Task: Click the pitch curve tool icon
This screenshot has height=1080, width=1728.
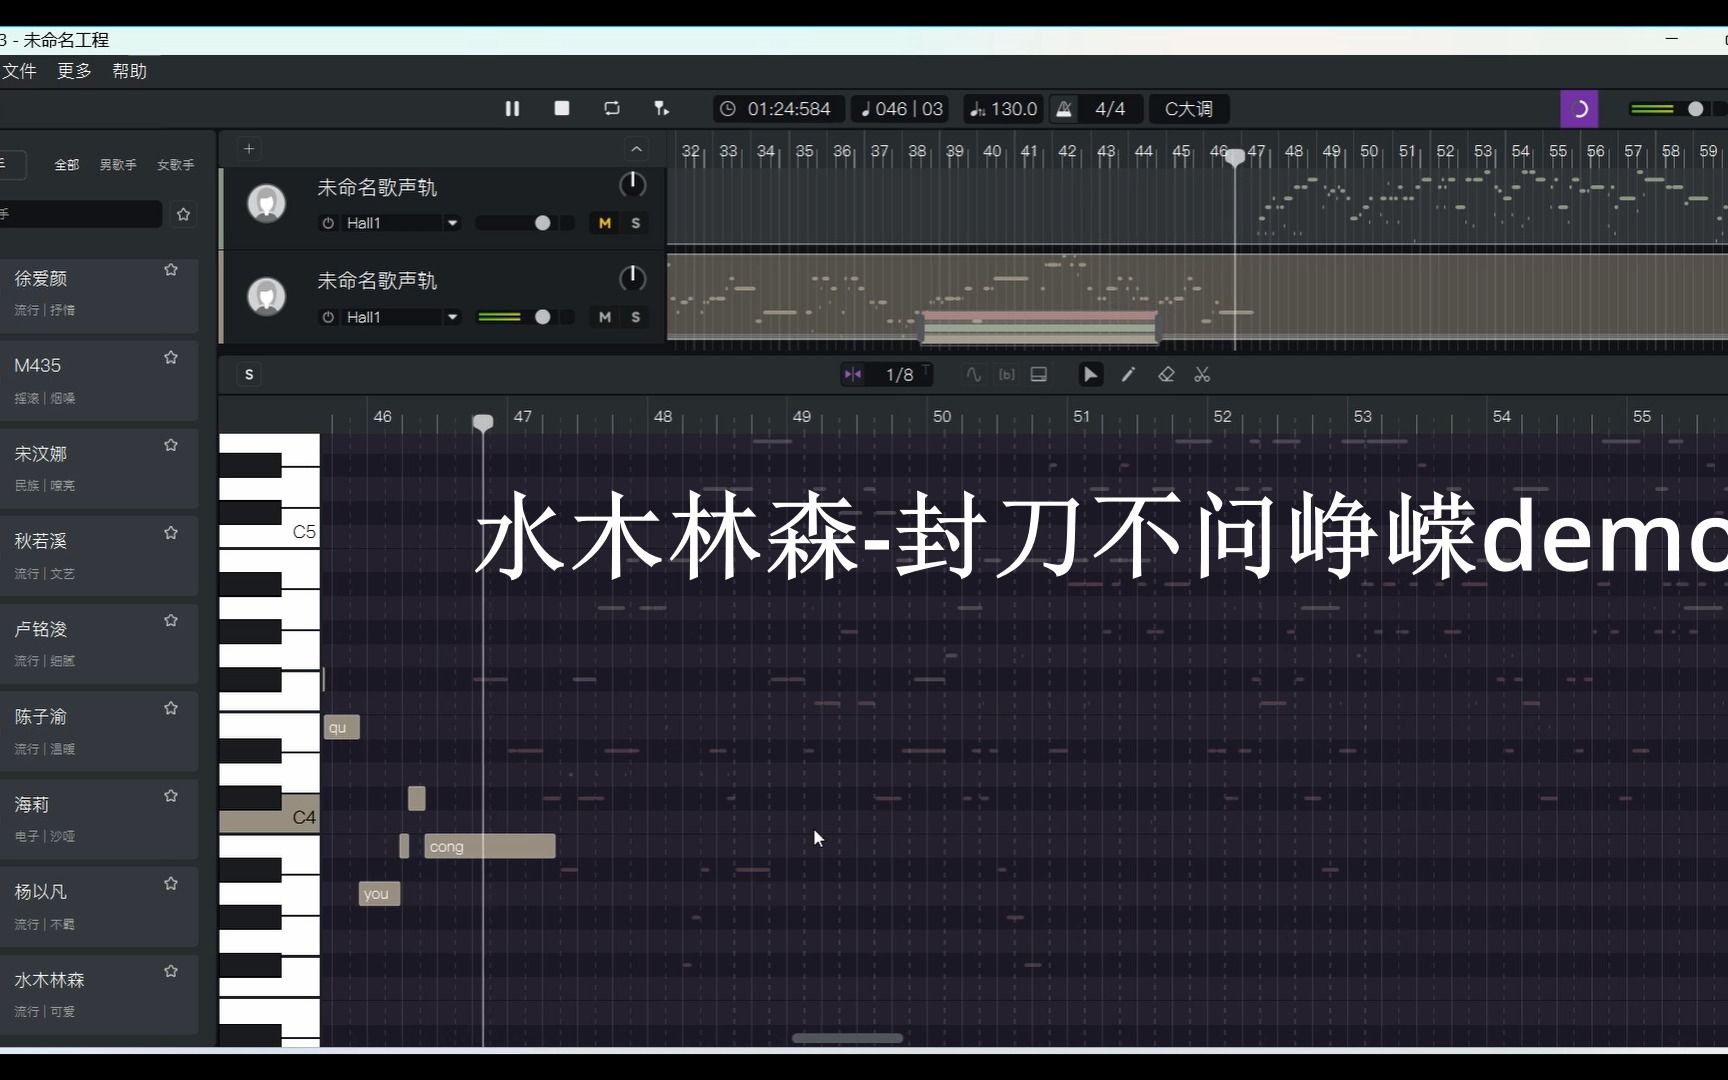Action: [x=973, y=374]
